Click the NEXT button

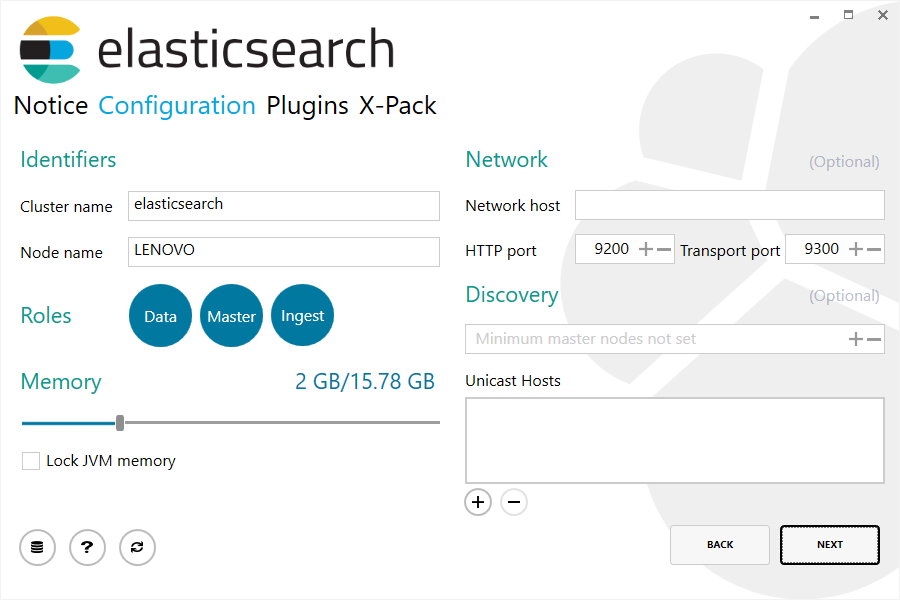(829, 544)
